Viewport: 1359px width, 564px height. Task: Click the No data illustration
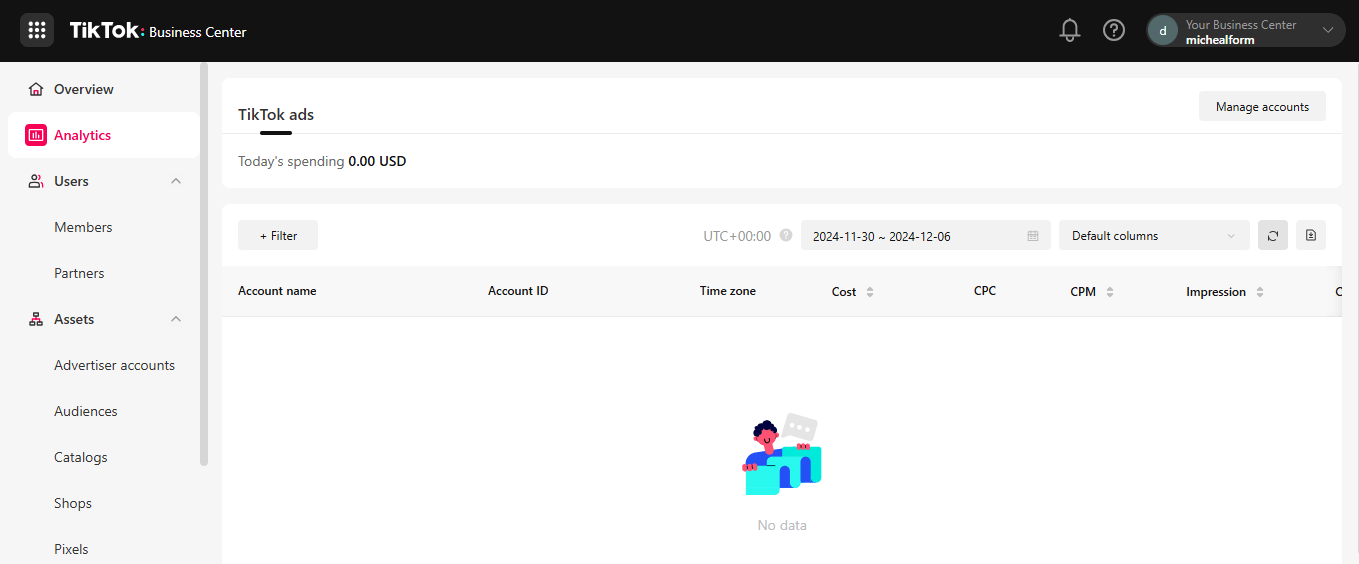[x=782, y=455]
